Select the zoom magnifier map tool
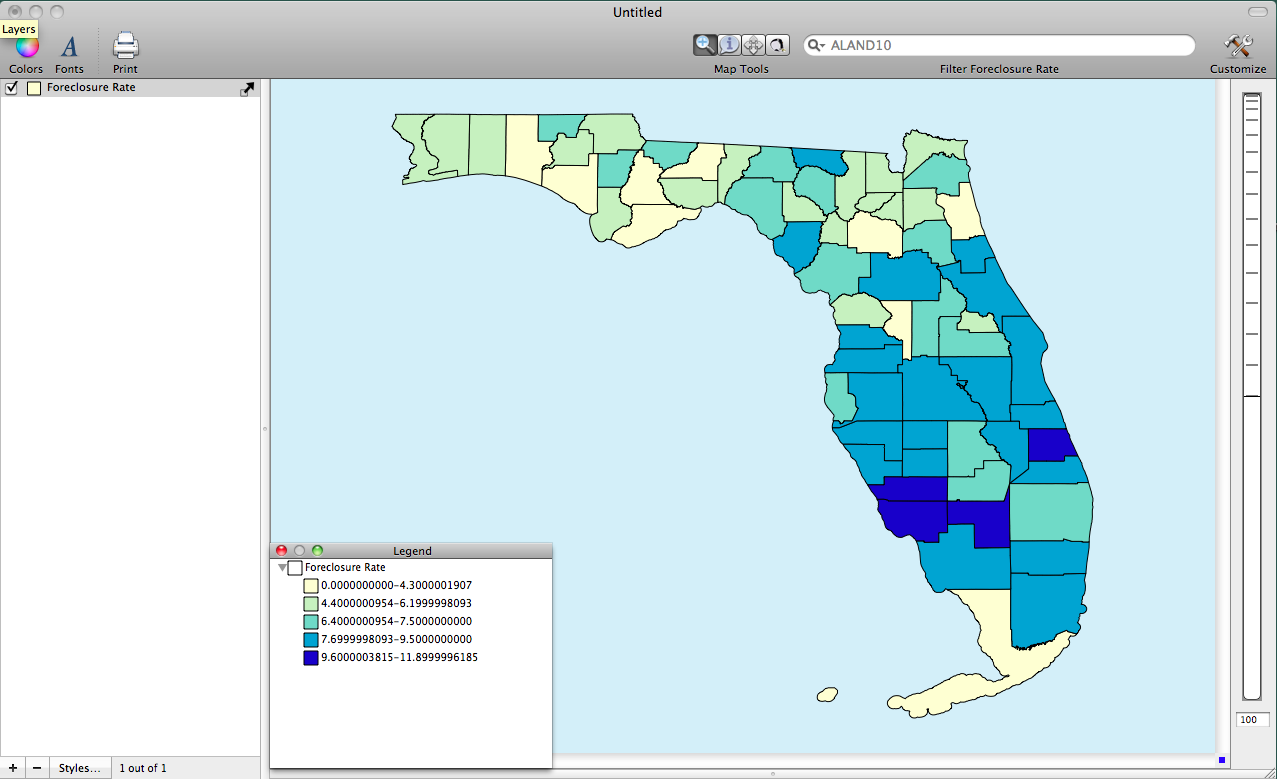The height and width of the screenshot is (779, 1277). (x=705, y=45)
